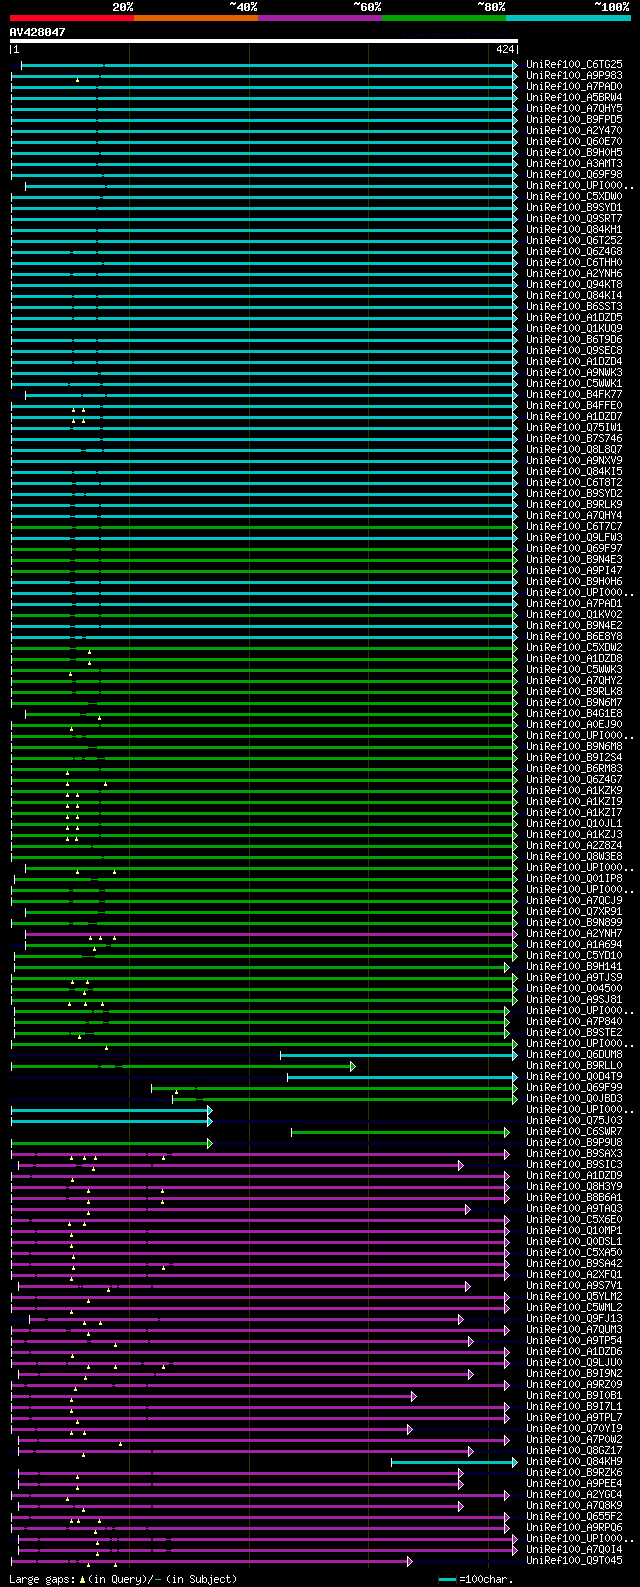Screen dimensions: 640x1587
Task: Click the orange ~40% identity legend segment
Action: click(196, 18)
